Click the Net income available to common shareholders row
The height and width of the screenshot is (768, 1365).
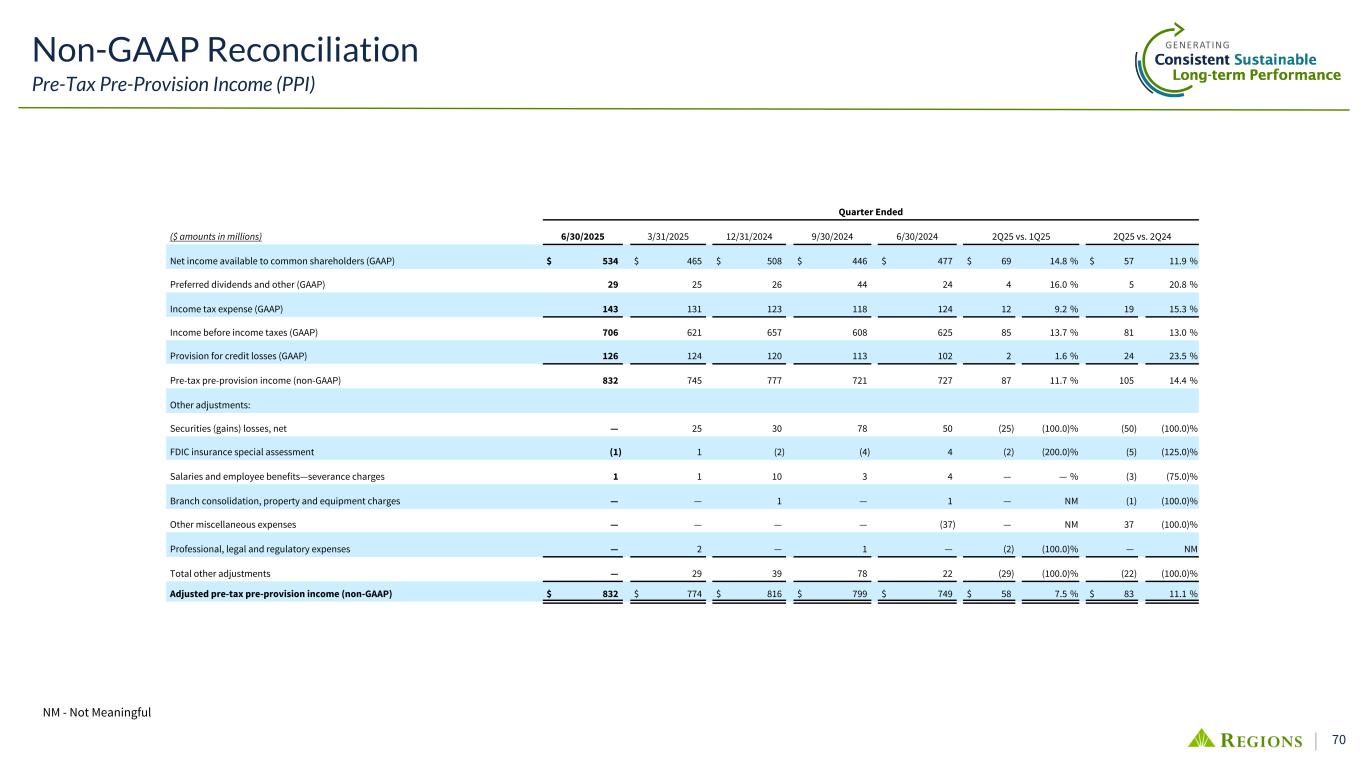click(x=283, y=261)
